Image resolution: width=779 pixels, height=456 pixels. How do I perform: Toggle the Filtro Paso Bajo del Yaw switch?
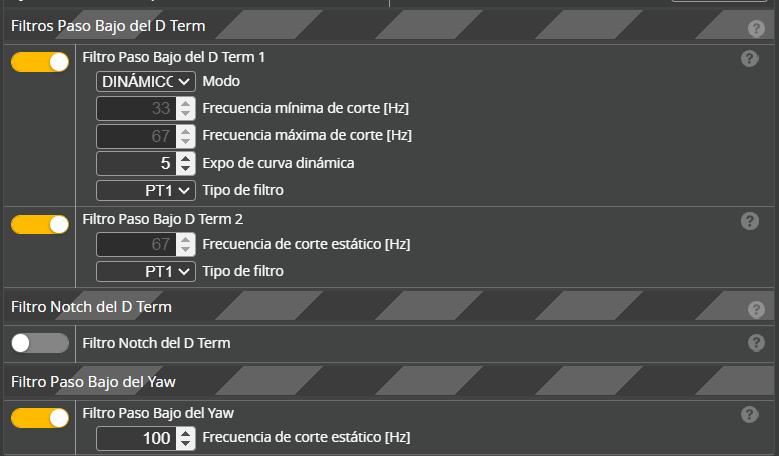pyautogui.click(x=40, y=417)
